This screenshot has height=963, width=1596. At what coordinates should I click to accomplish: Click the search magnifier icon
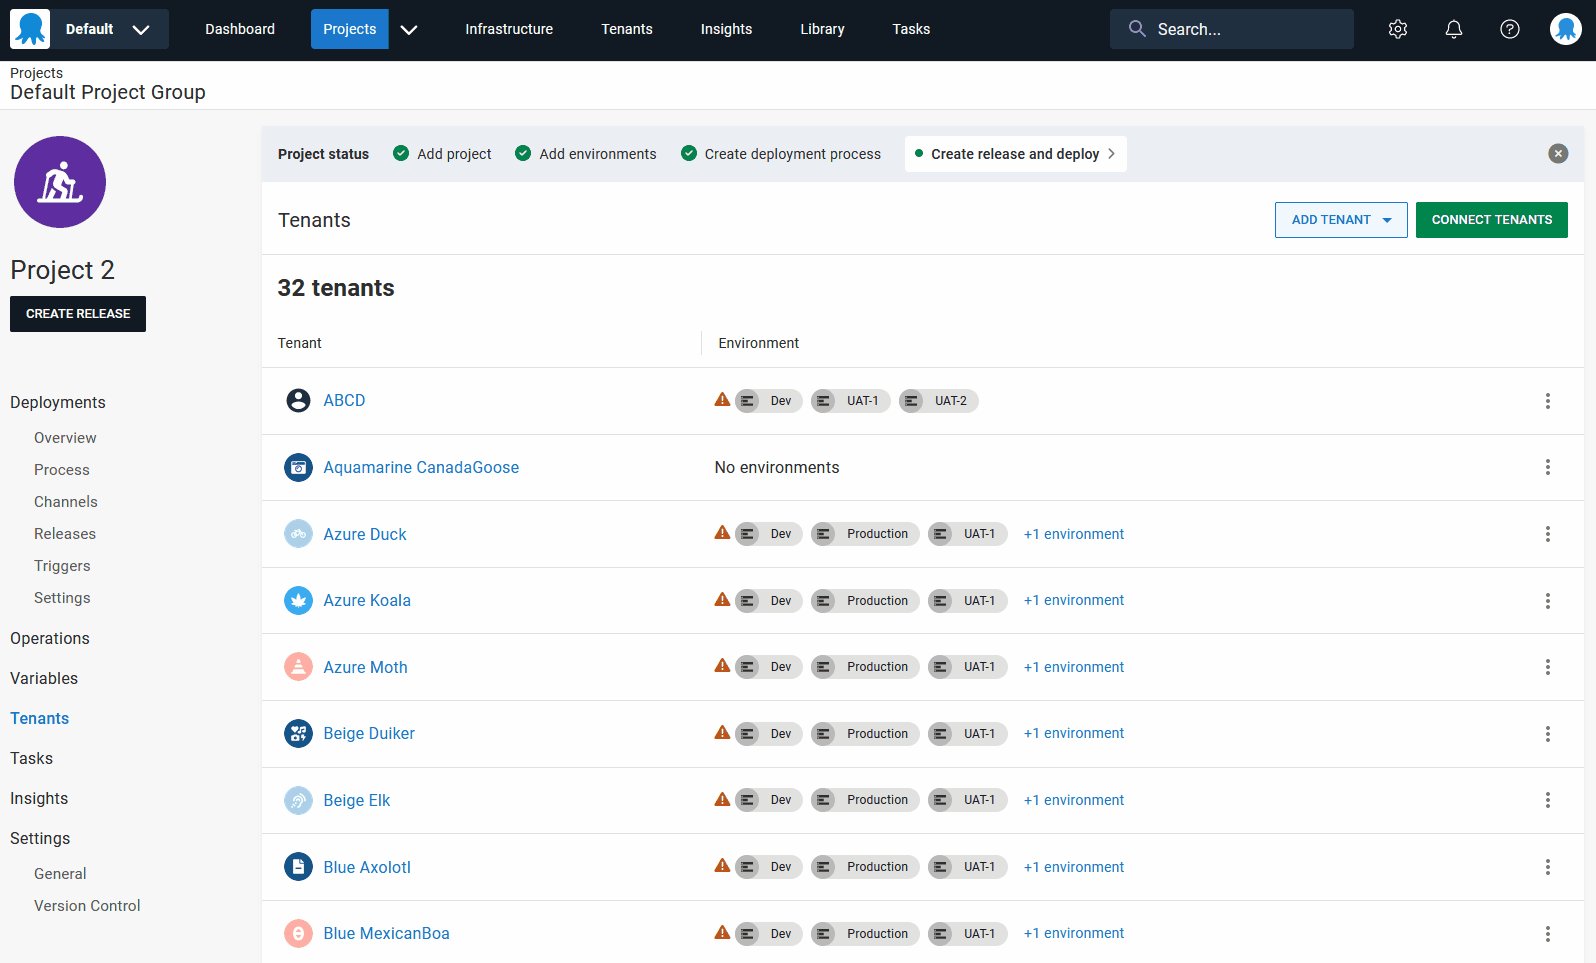pos(1137,29)
